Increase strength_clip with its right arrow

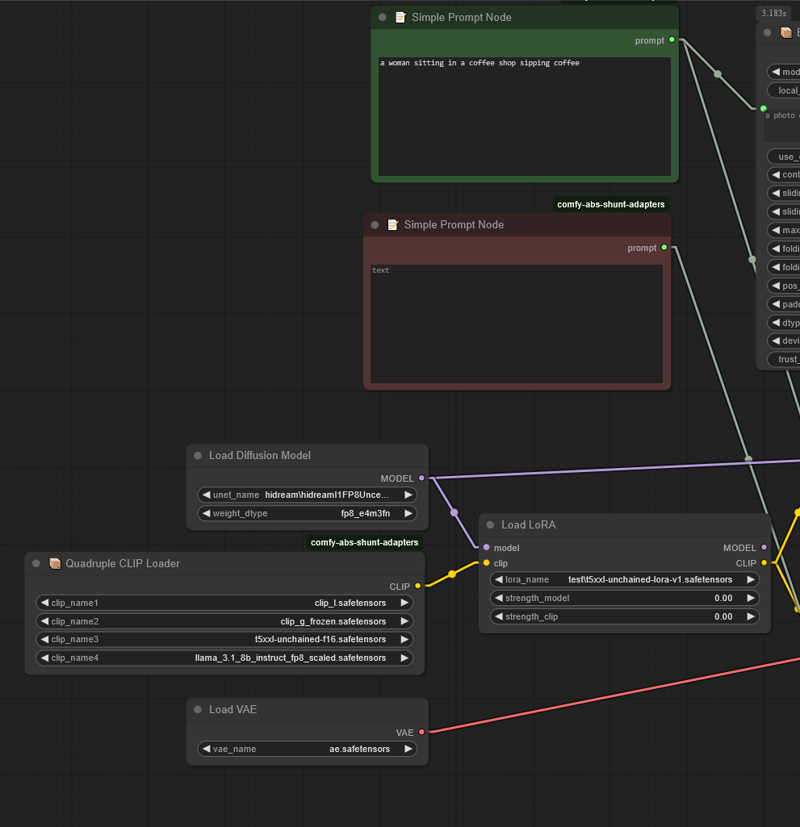[750, 617]
